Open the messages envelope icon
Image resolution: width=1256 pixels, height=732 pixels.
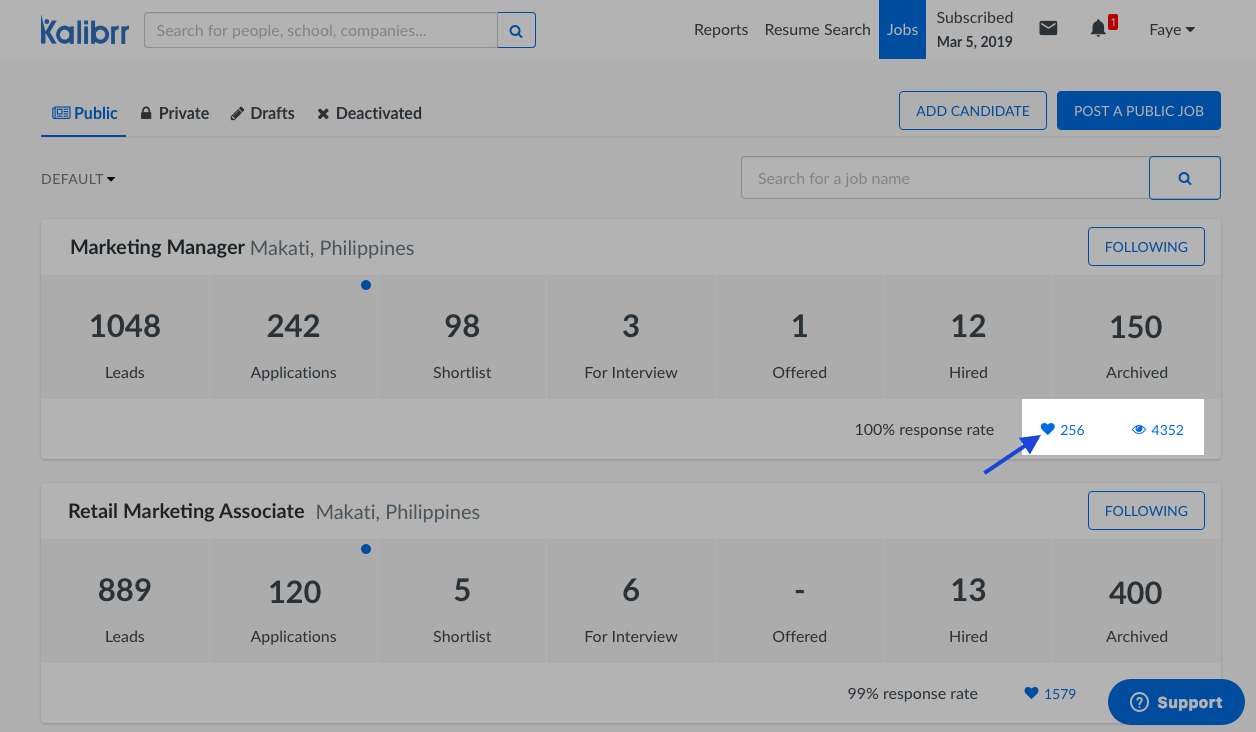coord(1048,29)
